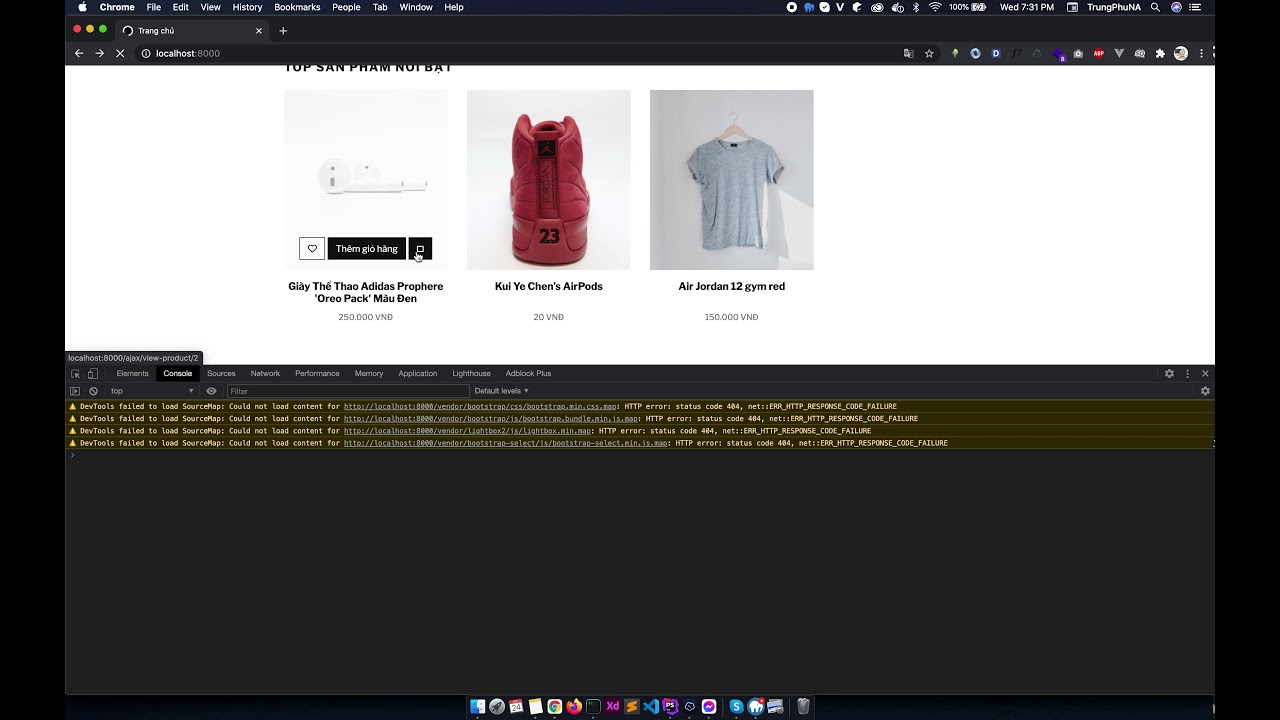Open the Kui Ye Chen's AirPods product link

tap(549, 286)
